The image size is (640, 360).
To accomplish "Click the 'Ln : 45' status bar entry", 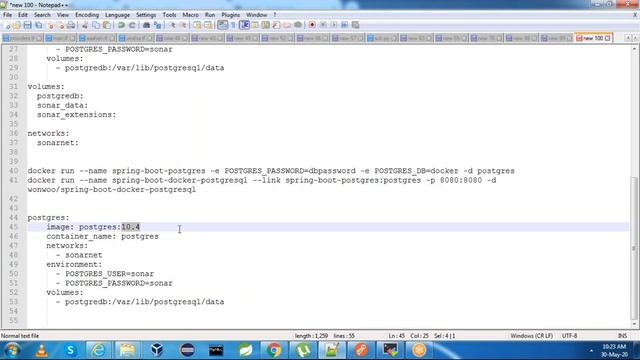I will 396,336.
